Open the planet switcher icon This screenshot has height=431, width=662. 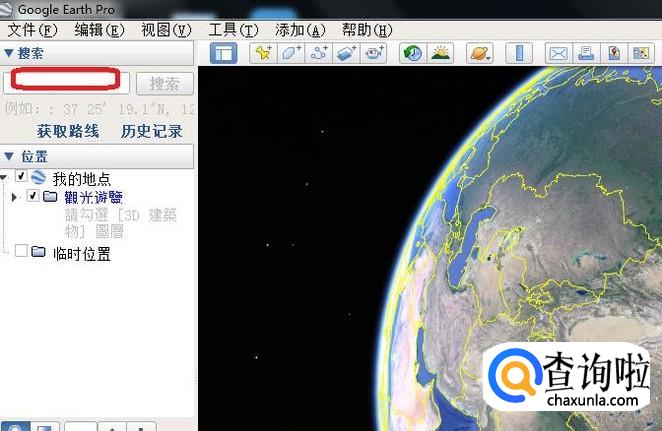click(x=480, y=54)
